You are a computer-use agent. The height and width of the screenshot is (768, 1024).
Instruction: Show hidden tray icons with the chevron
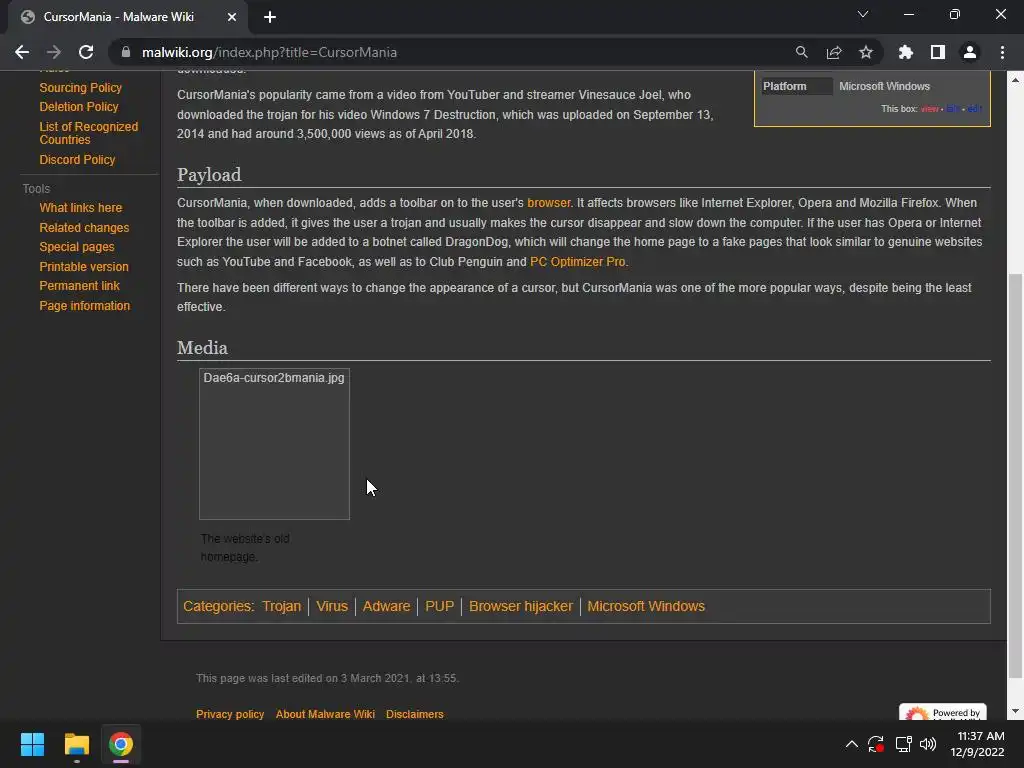(x=852, y=744)
